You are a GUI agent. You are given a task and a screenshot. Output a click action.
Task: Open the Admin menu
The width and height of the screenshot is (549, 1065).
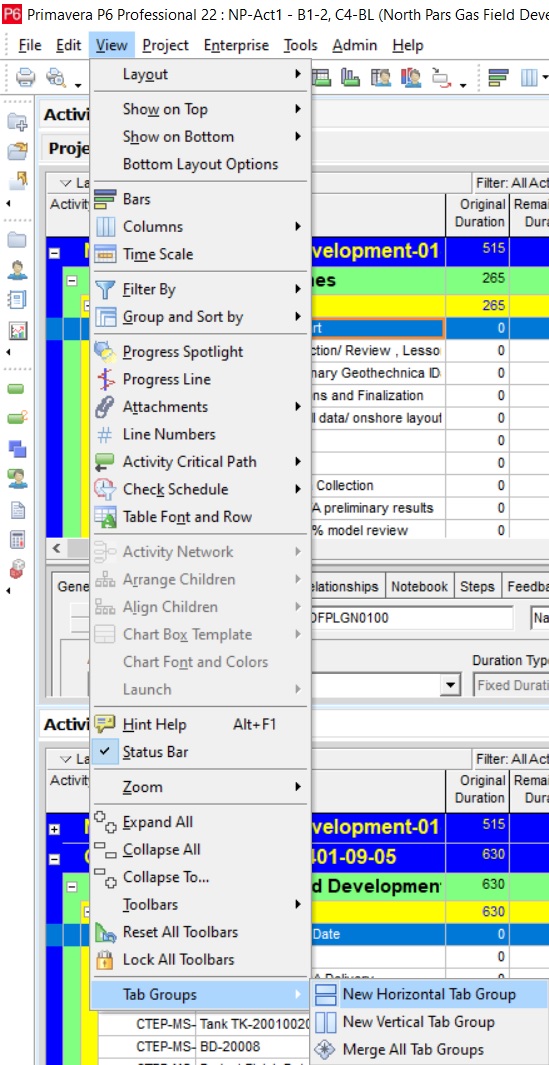tap(355, 46)
